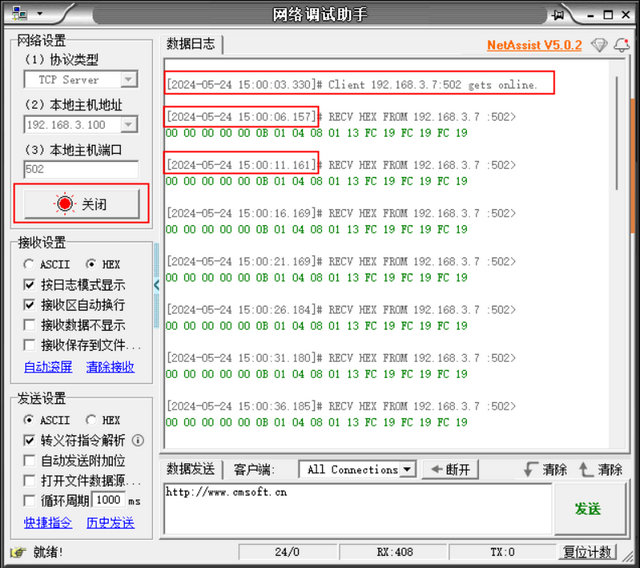Click the down-arrow 清除 clear icon
The width and height of the screenshot is (640, 568).
point(529,469)
